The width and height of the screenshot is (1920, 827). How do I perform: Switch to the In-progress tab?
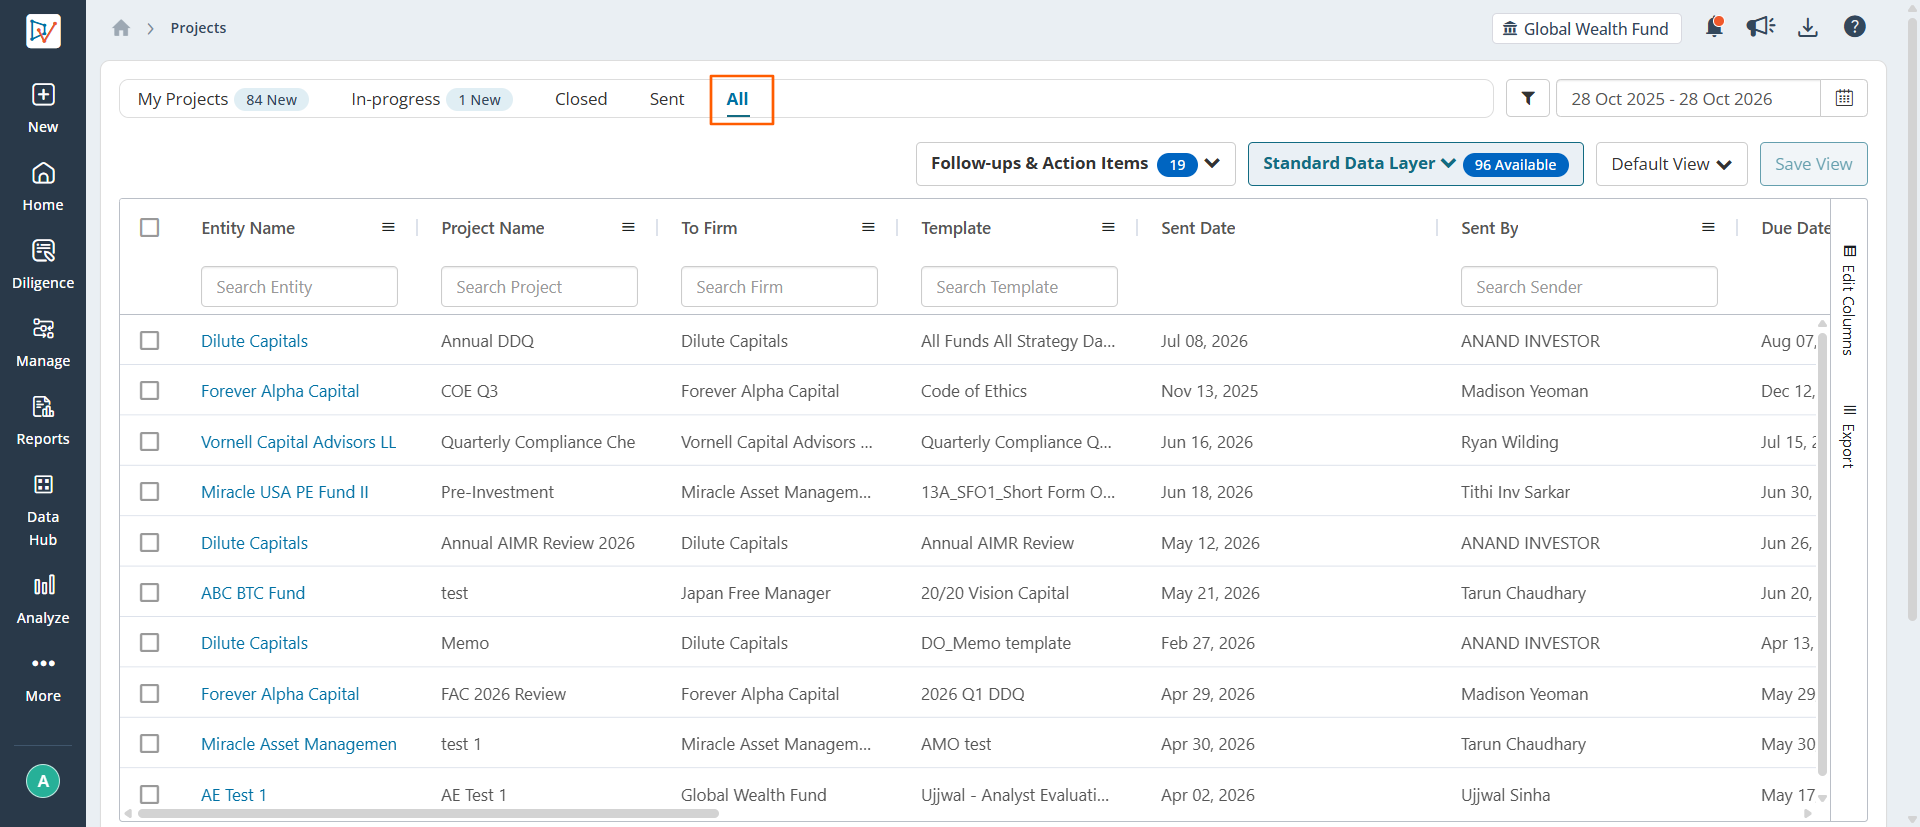(x=431, y=99)
